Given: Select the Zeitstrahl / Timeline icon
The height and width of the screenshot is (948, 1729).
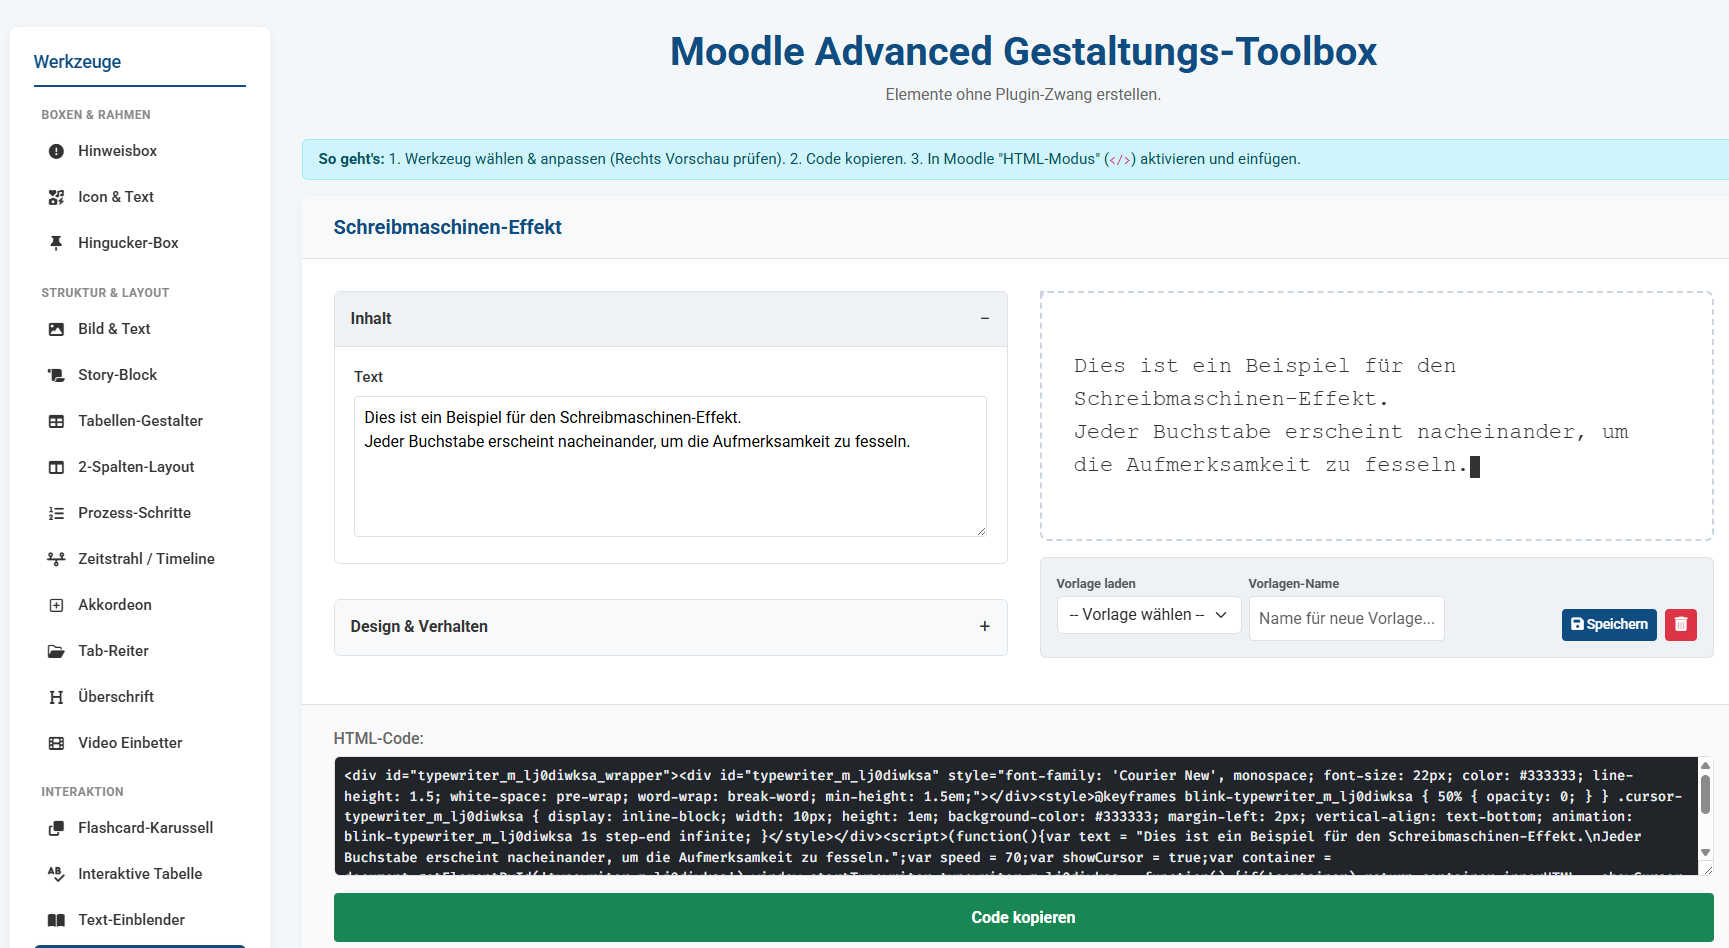Looking at the screenshot, I should pos(56,559).
